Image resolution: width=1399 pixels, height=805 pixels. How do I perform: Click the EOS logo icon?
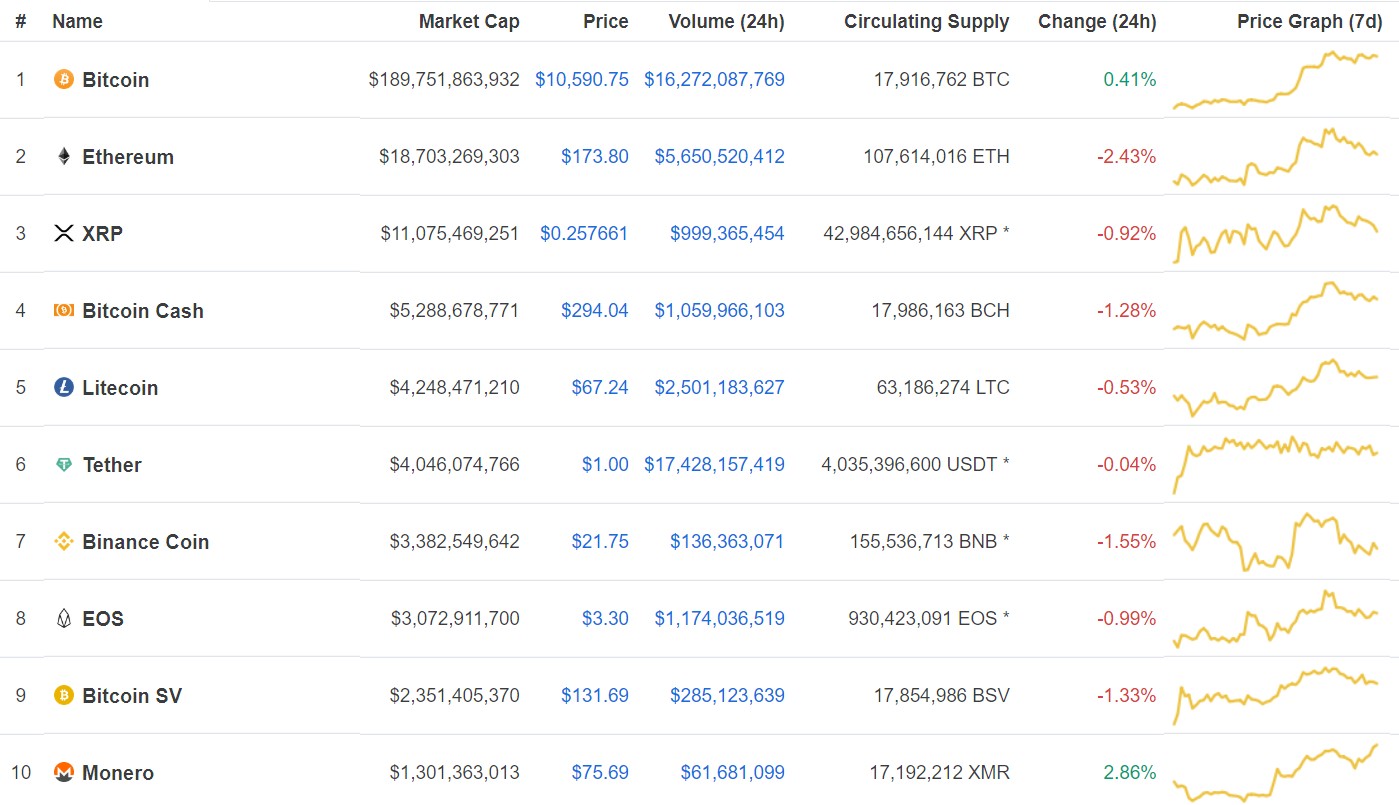(x=64, y=618)
